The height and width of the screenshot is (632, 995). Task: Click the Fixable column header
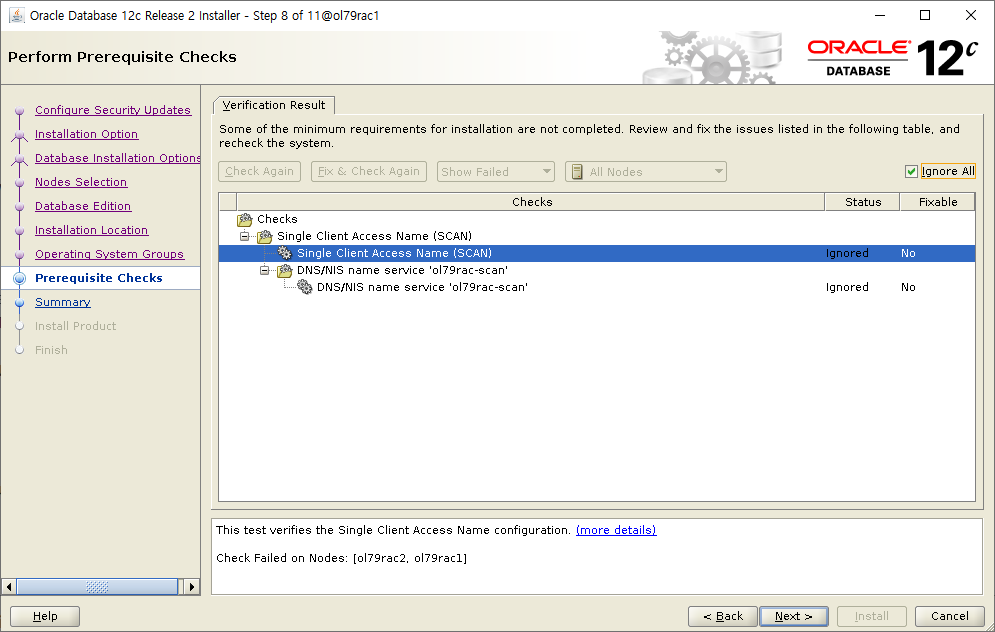938,202
